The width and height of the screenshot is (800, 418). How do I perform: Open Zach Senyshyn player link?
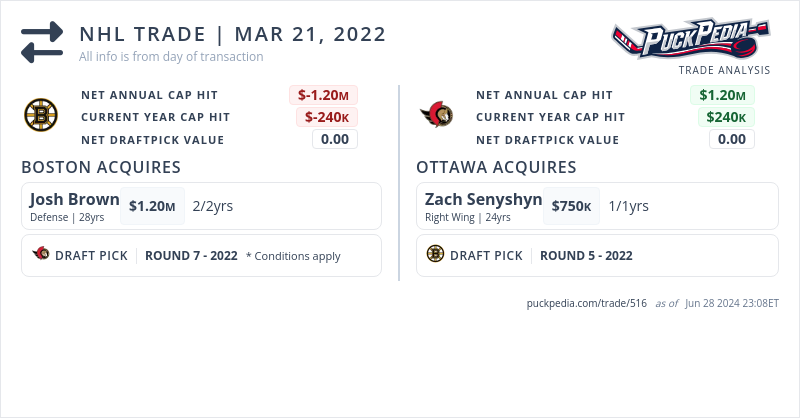point(483,199)
